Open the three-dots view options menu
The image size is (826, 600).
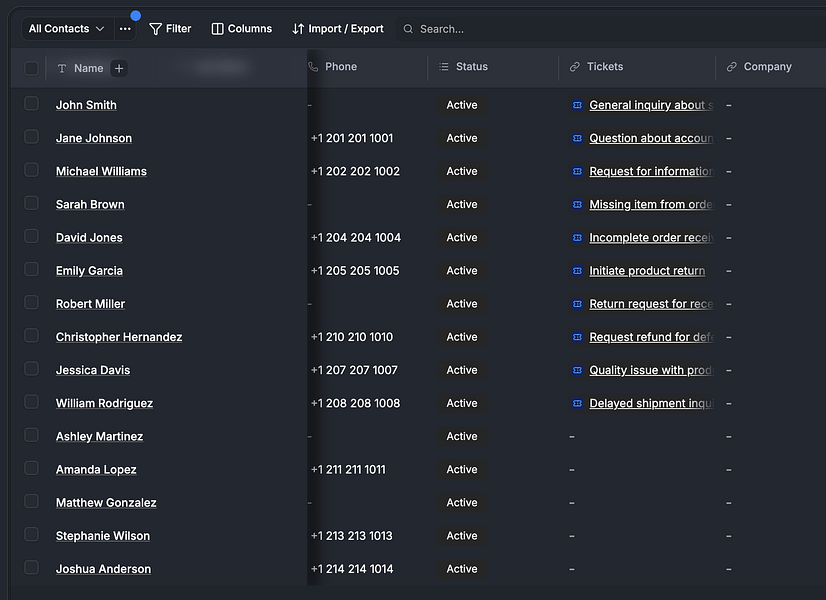pyautogui.click(x=125, y=29)
